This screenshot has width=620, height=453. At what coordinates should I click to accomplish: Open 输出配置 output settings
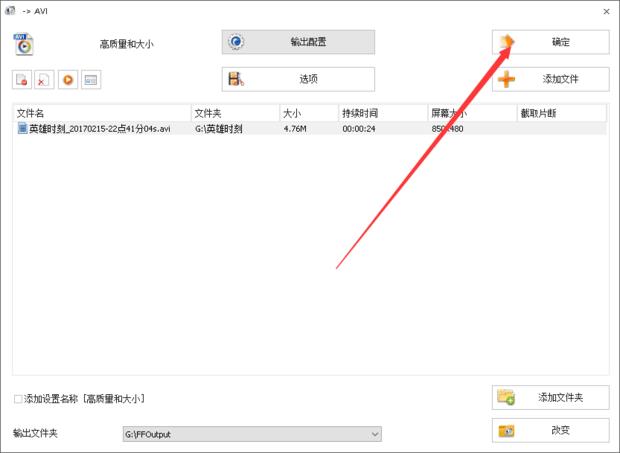pos(298,42)
